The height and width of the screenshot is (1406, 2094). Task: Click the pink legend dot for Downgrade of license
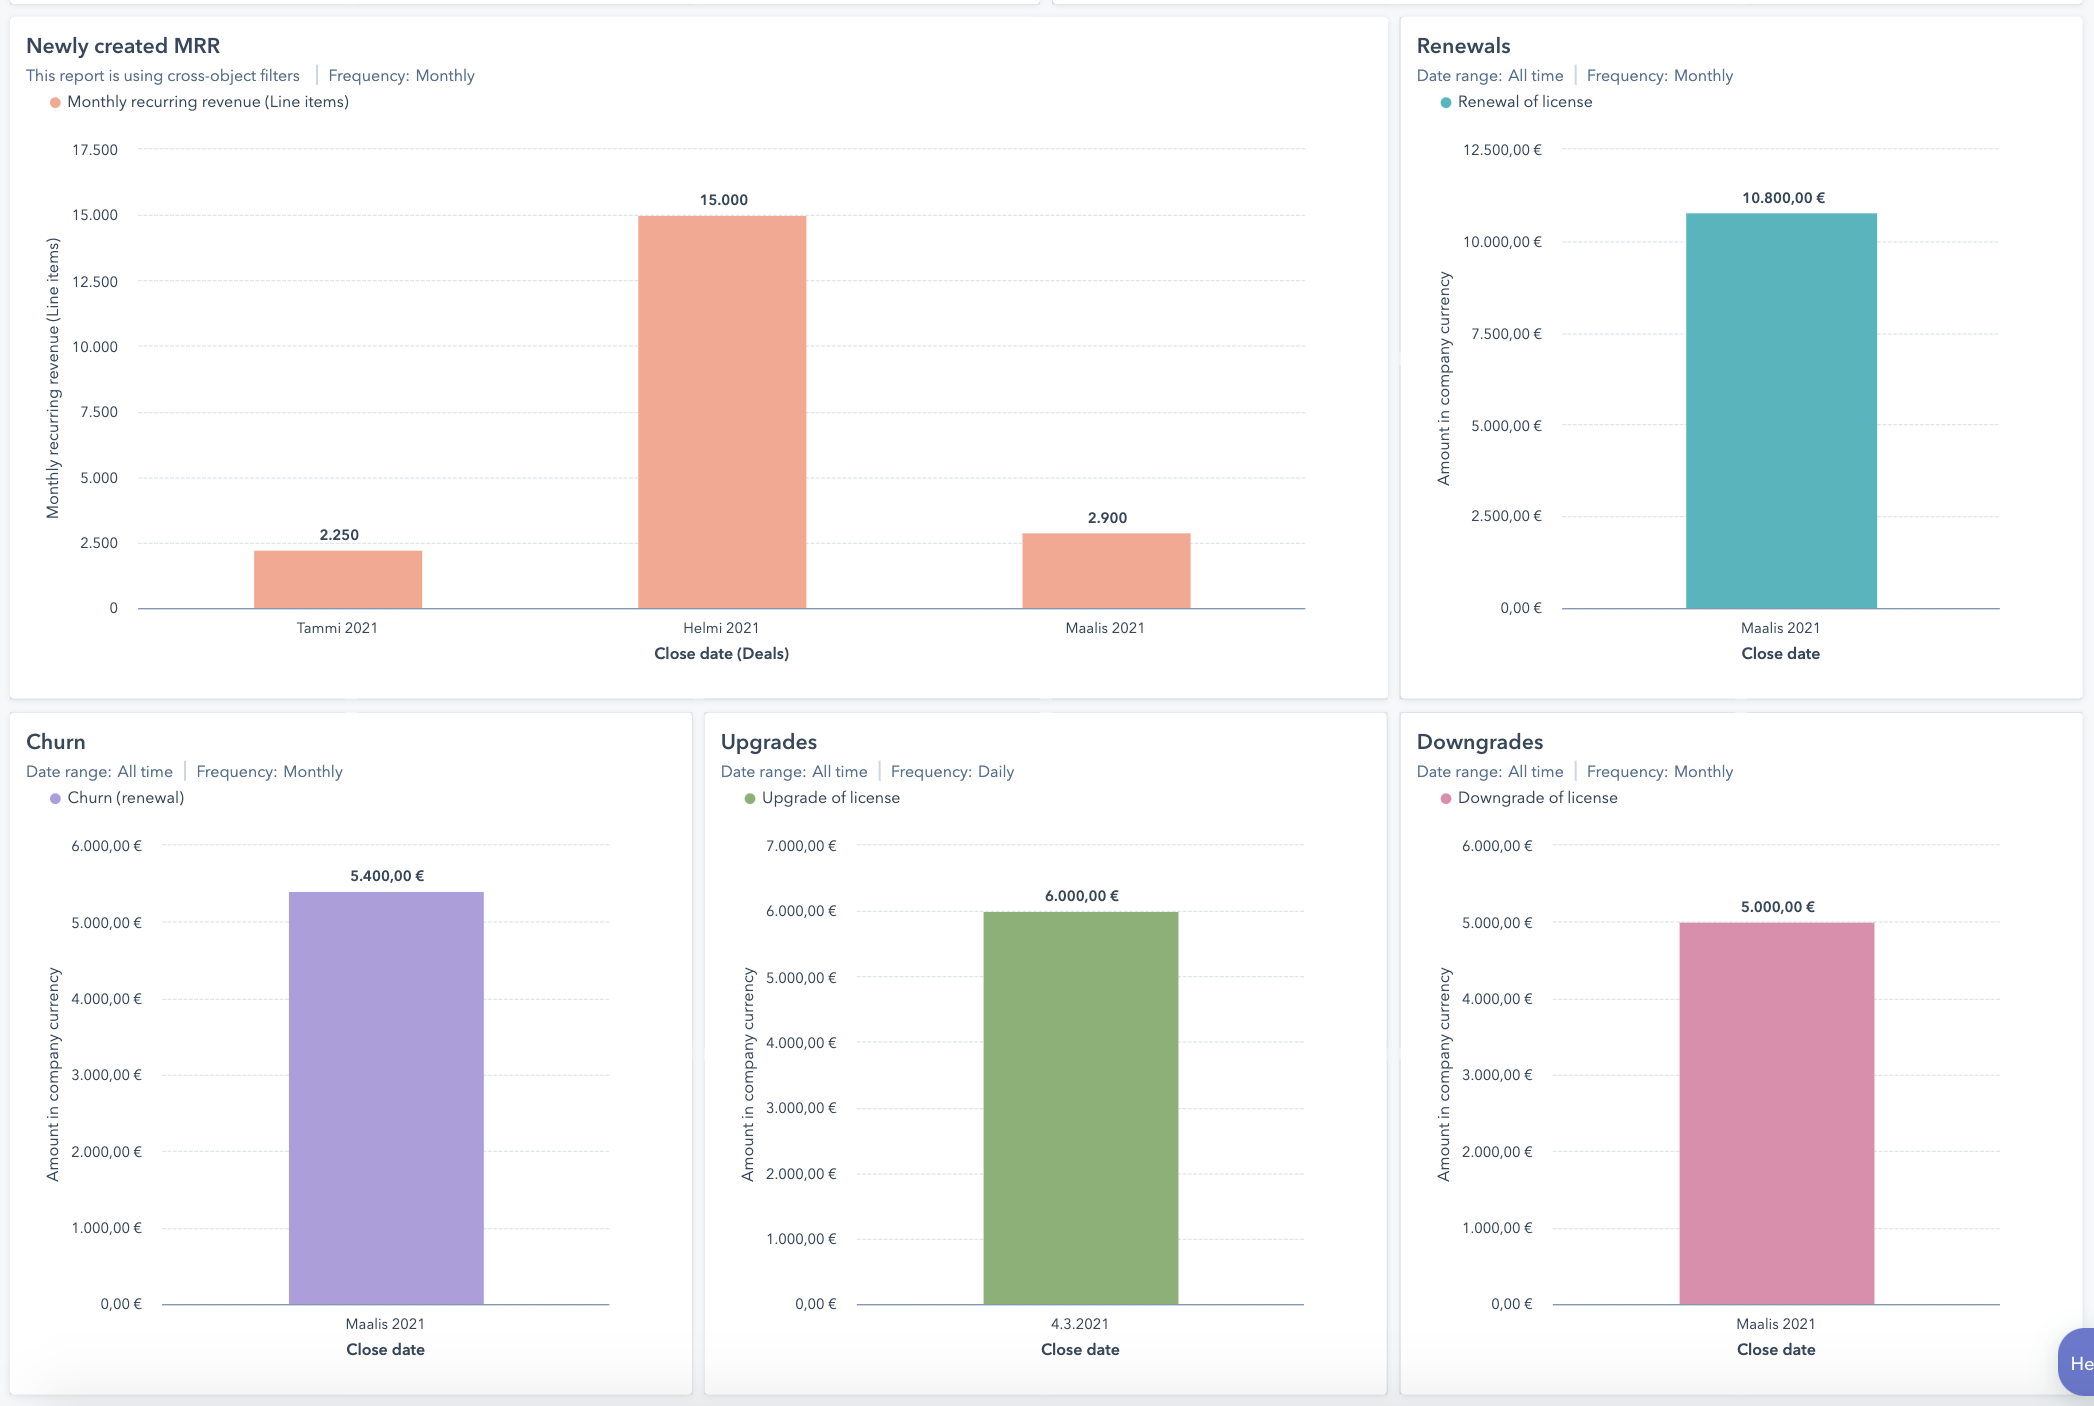(1446, 798)
